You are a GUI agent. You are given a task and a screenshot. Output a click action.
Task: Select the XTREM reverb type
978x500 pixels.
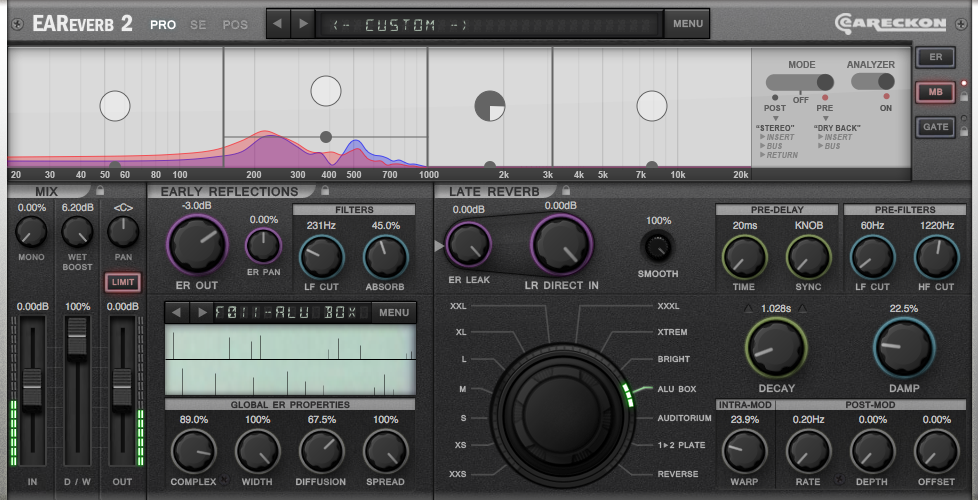(x=672, y=332)
